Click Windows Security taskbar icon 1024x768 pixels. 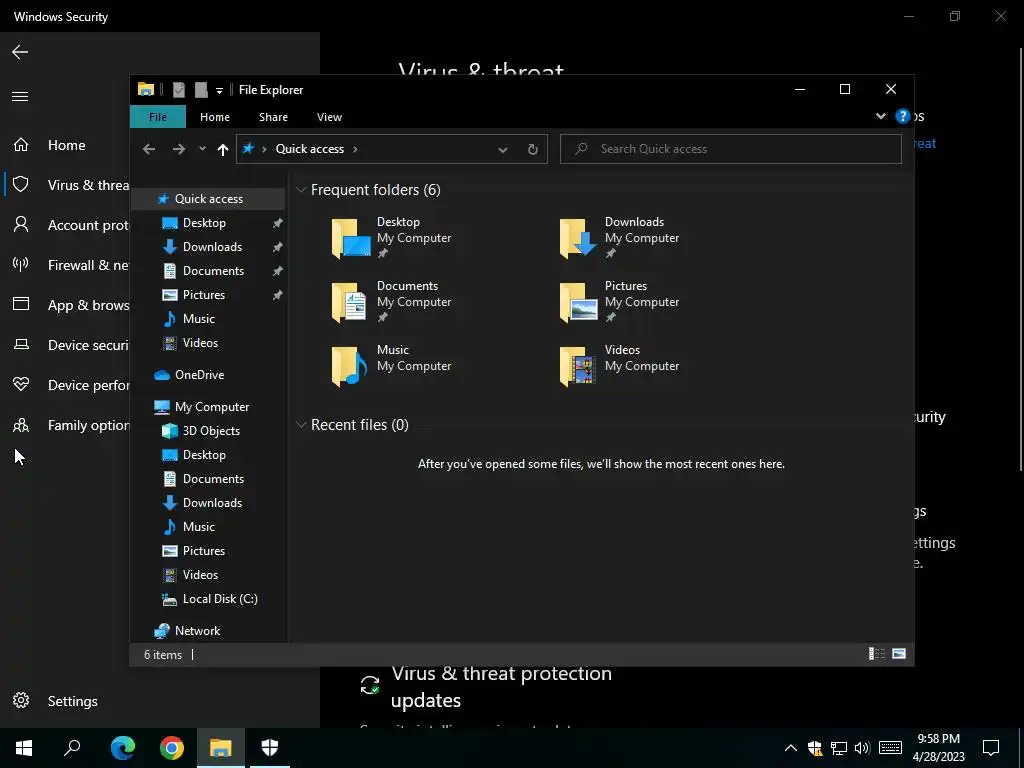coord(270,748)
